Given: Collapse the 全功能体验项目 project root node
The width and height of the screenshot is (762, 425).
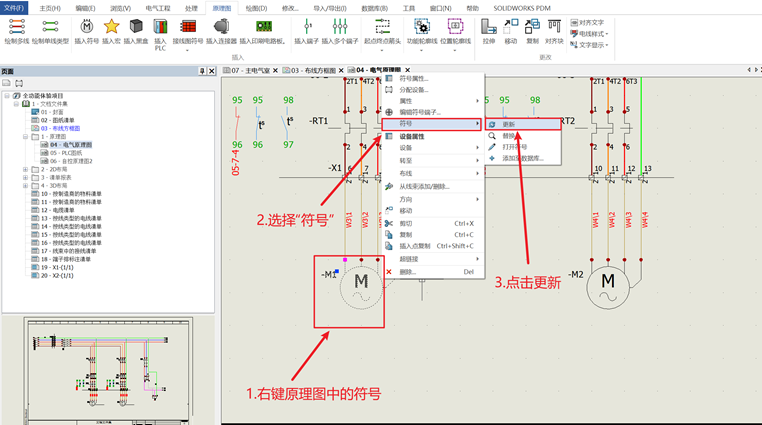Looking at the screenshot, I should coord(7,96).
